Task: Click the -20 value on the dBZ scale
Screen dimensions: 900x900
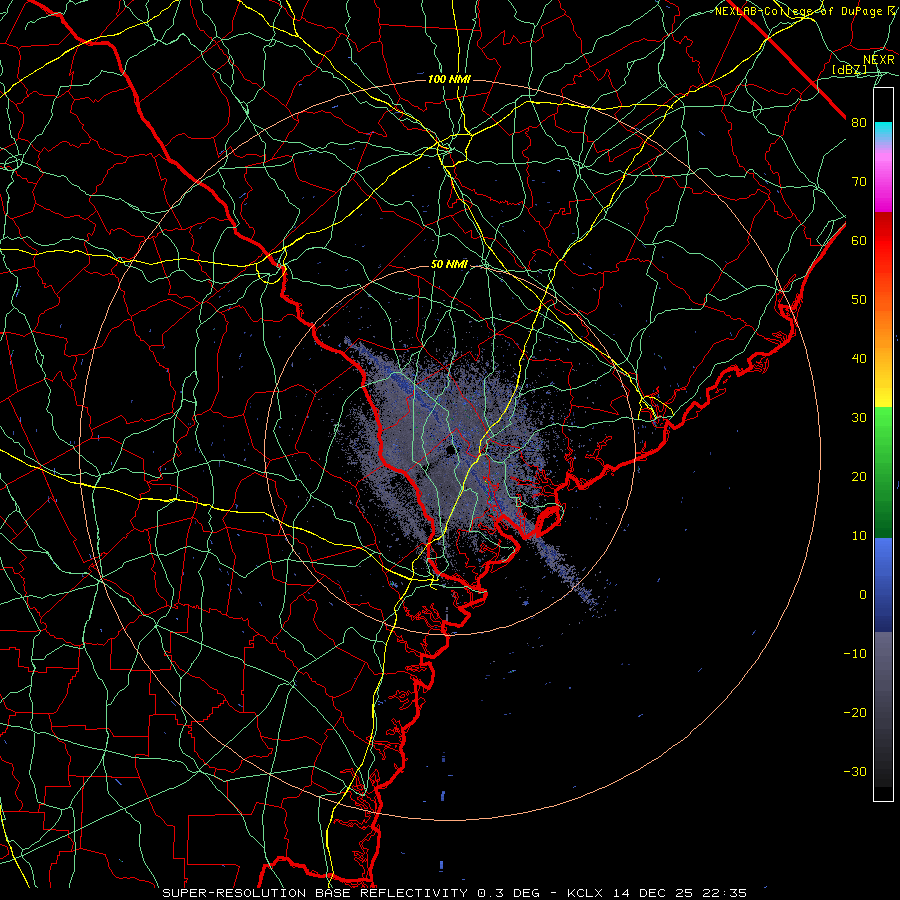Action: pyautogui.click(x=855, y=712)
